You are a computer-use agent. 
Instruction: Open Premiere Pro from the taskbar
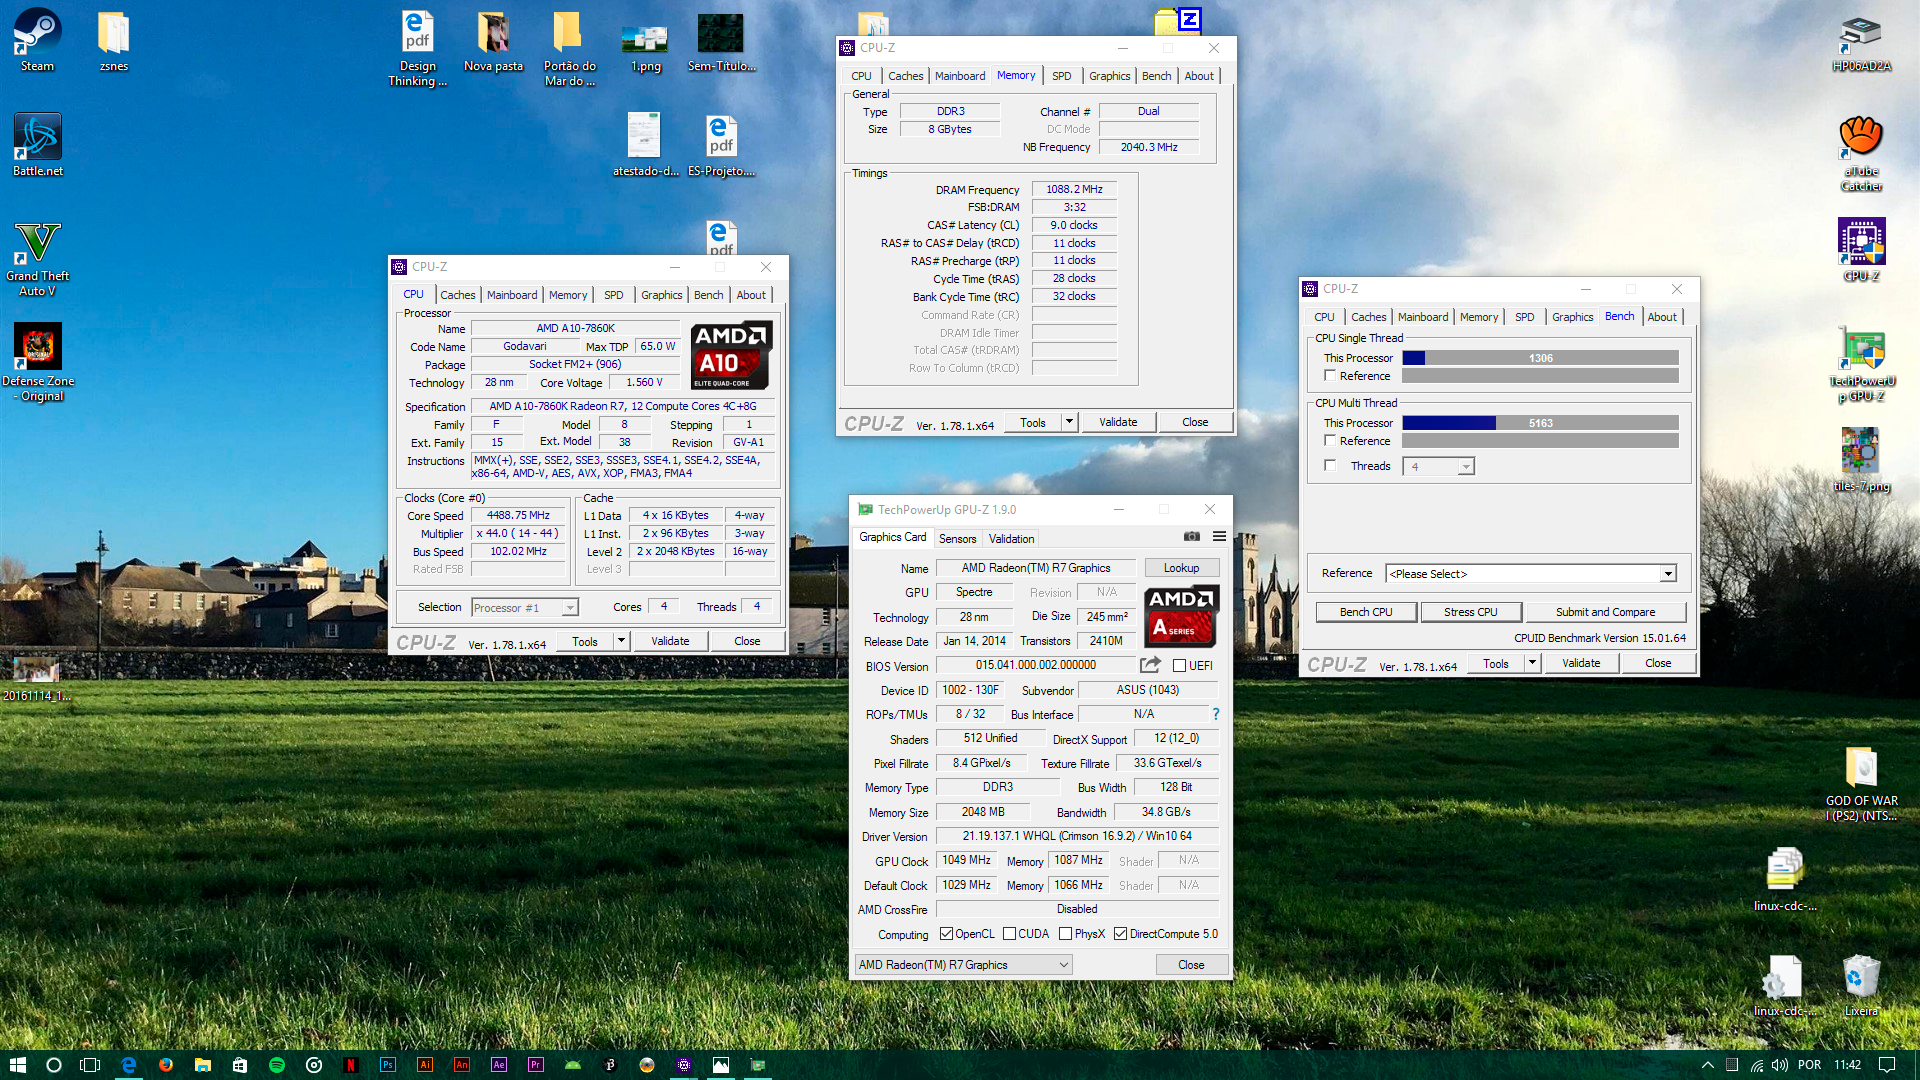pyautogui.click(x=536, y=1065)
